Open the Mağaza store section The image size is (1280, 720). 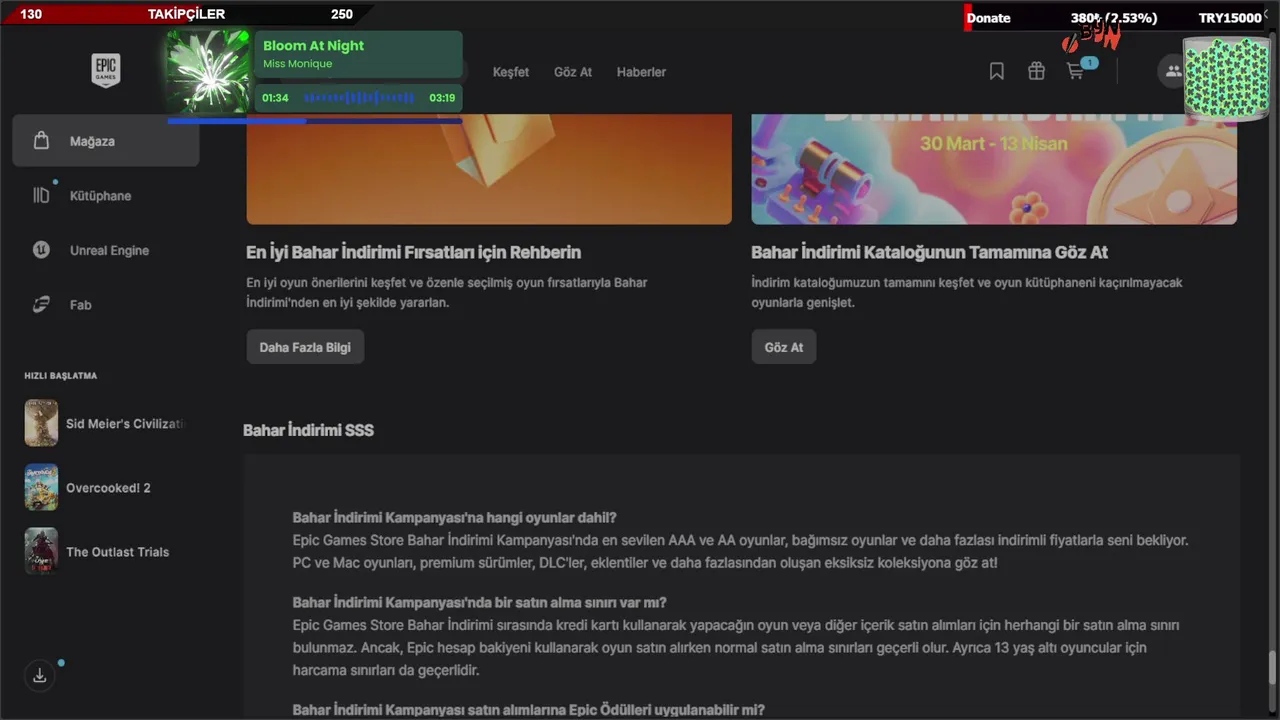106,141
